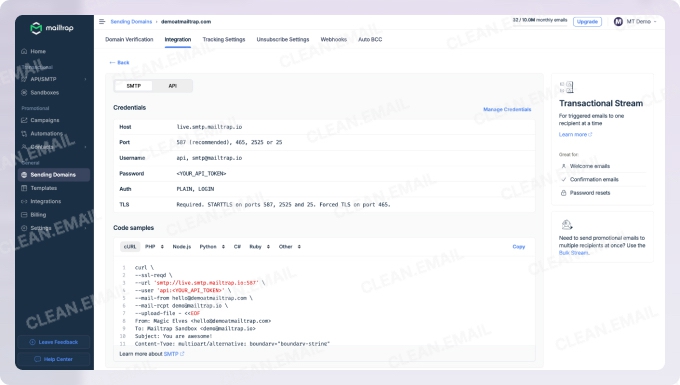Open Home via its sidebar icon

pyautogui.click(x=24, y=51)
